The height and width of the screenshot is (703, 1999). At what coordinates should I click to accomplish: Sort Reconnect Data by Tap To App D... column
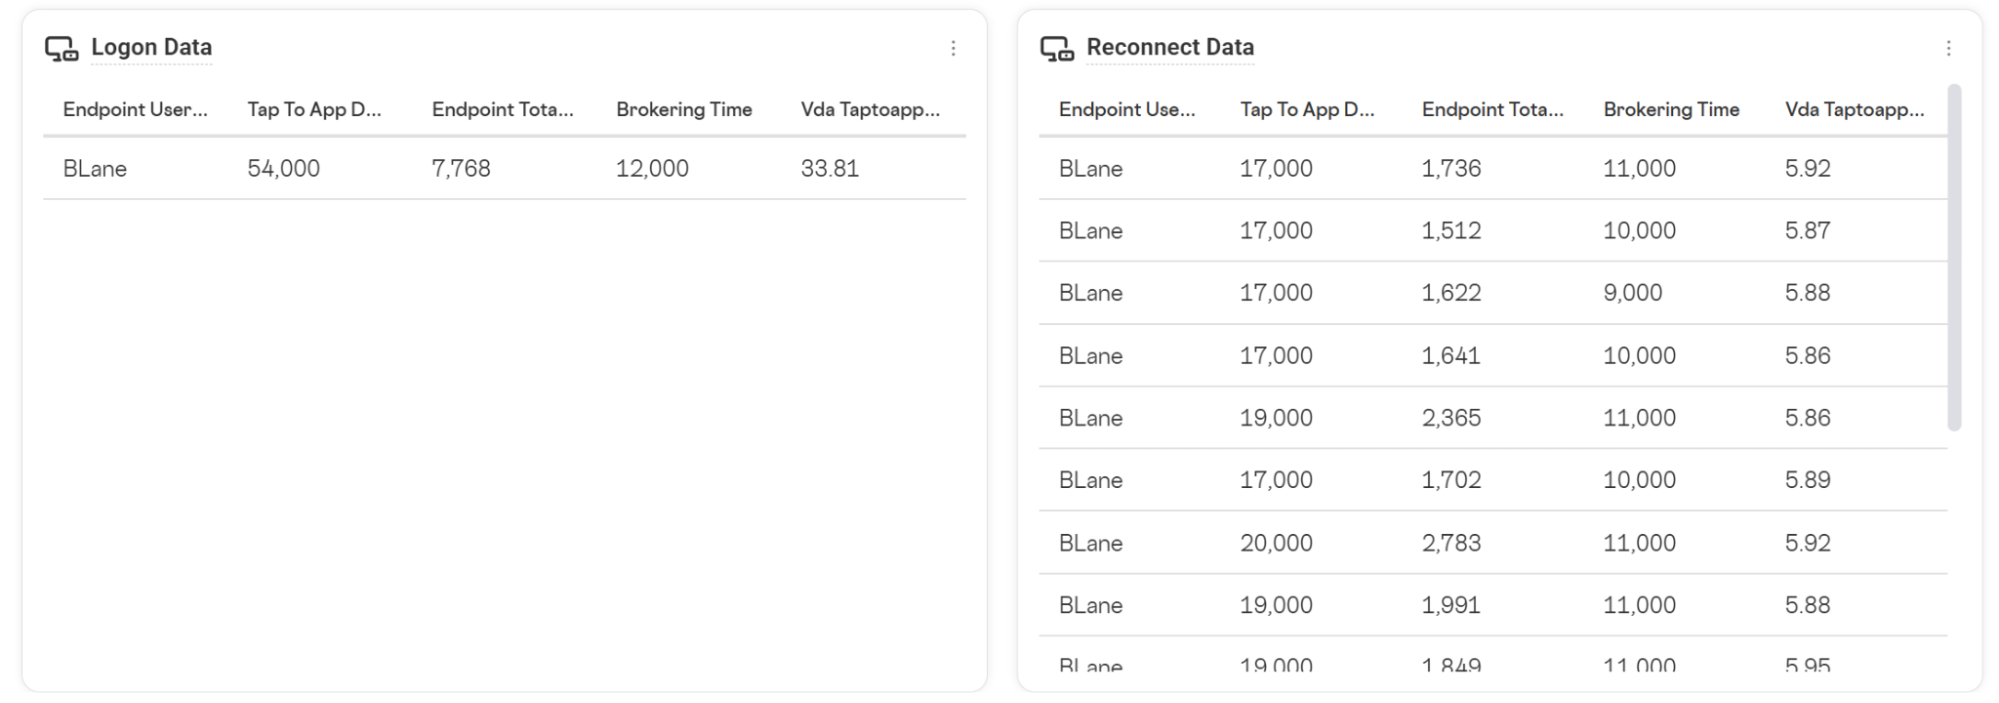[1307, 109]
